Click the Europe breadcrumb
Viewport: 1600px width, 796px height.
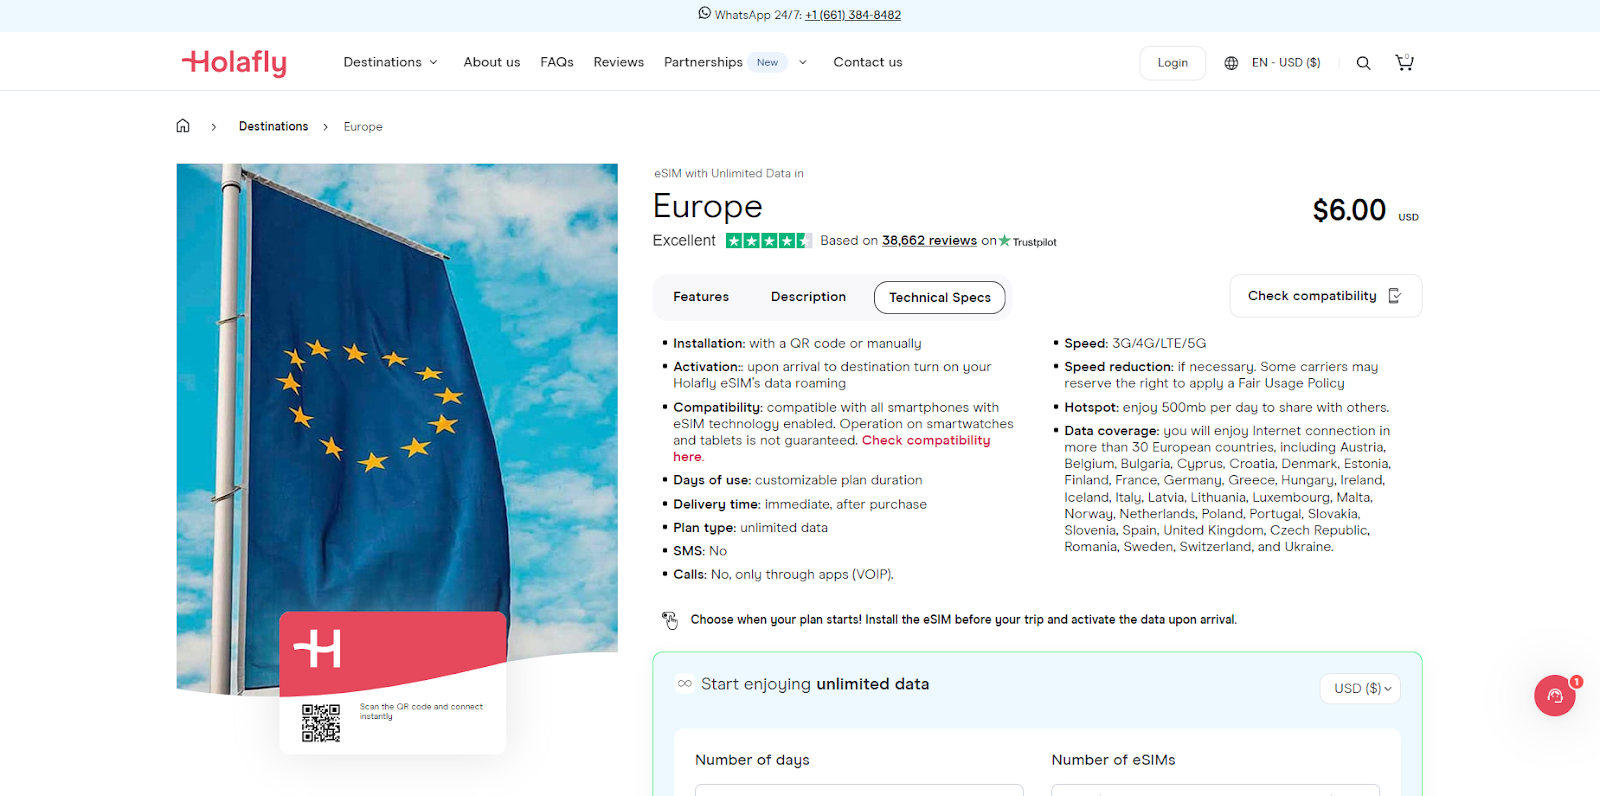click(363, 127)
